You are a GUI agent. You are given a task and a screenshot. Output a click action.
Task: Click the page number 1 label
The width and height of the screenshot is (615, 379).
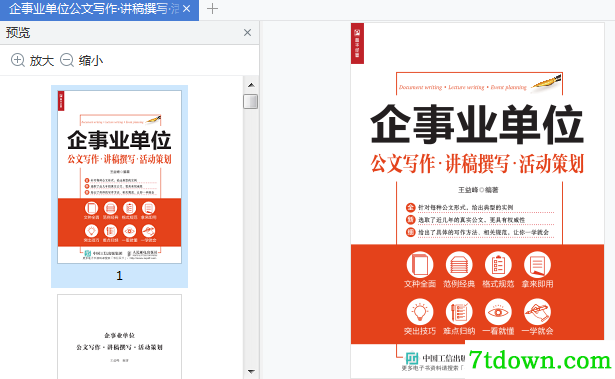coord(119,276)
